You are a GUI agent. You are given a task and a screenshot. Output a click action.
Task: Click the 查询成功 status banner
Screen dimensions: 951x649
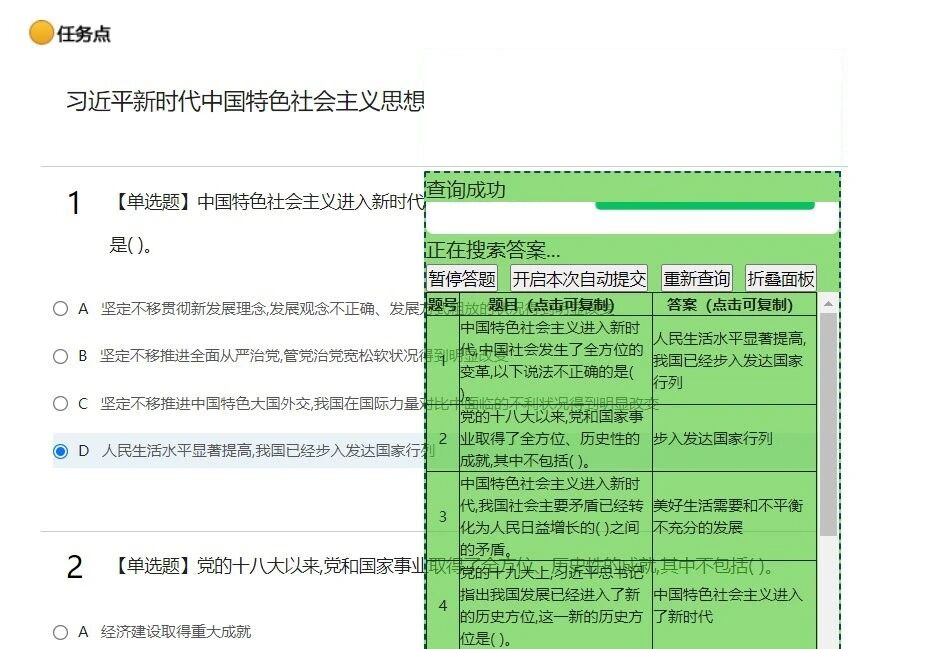(467, 189)
